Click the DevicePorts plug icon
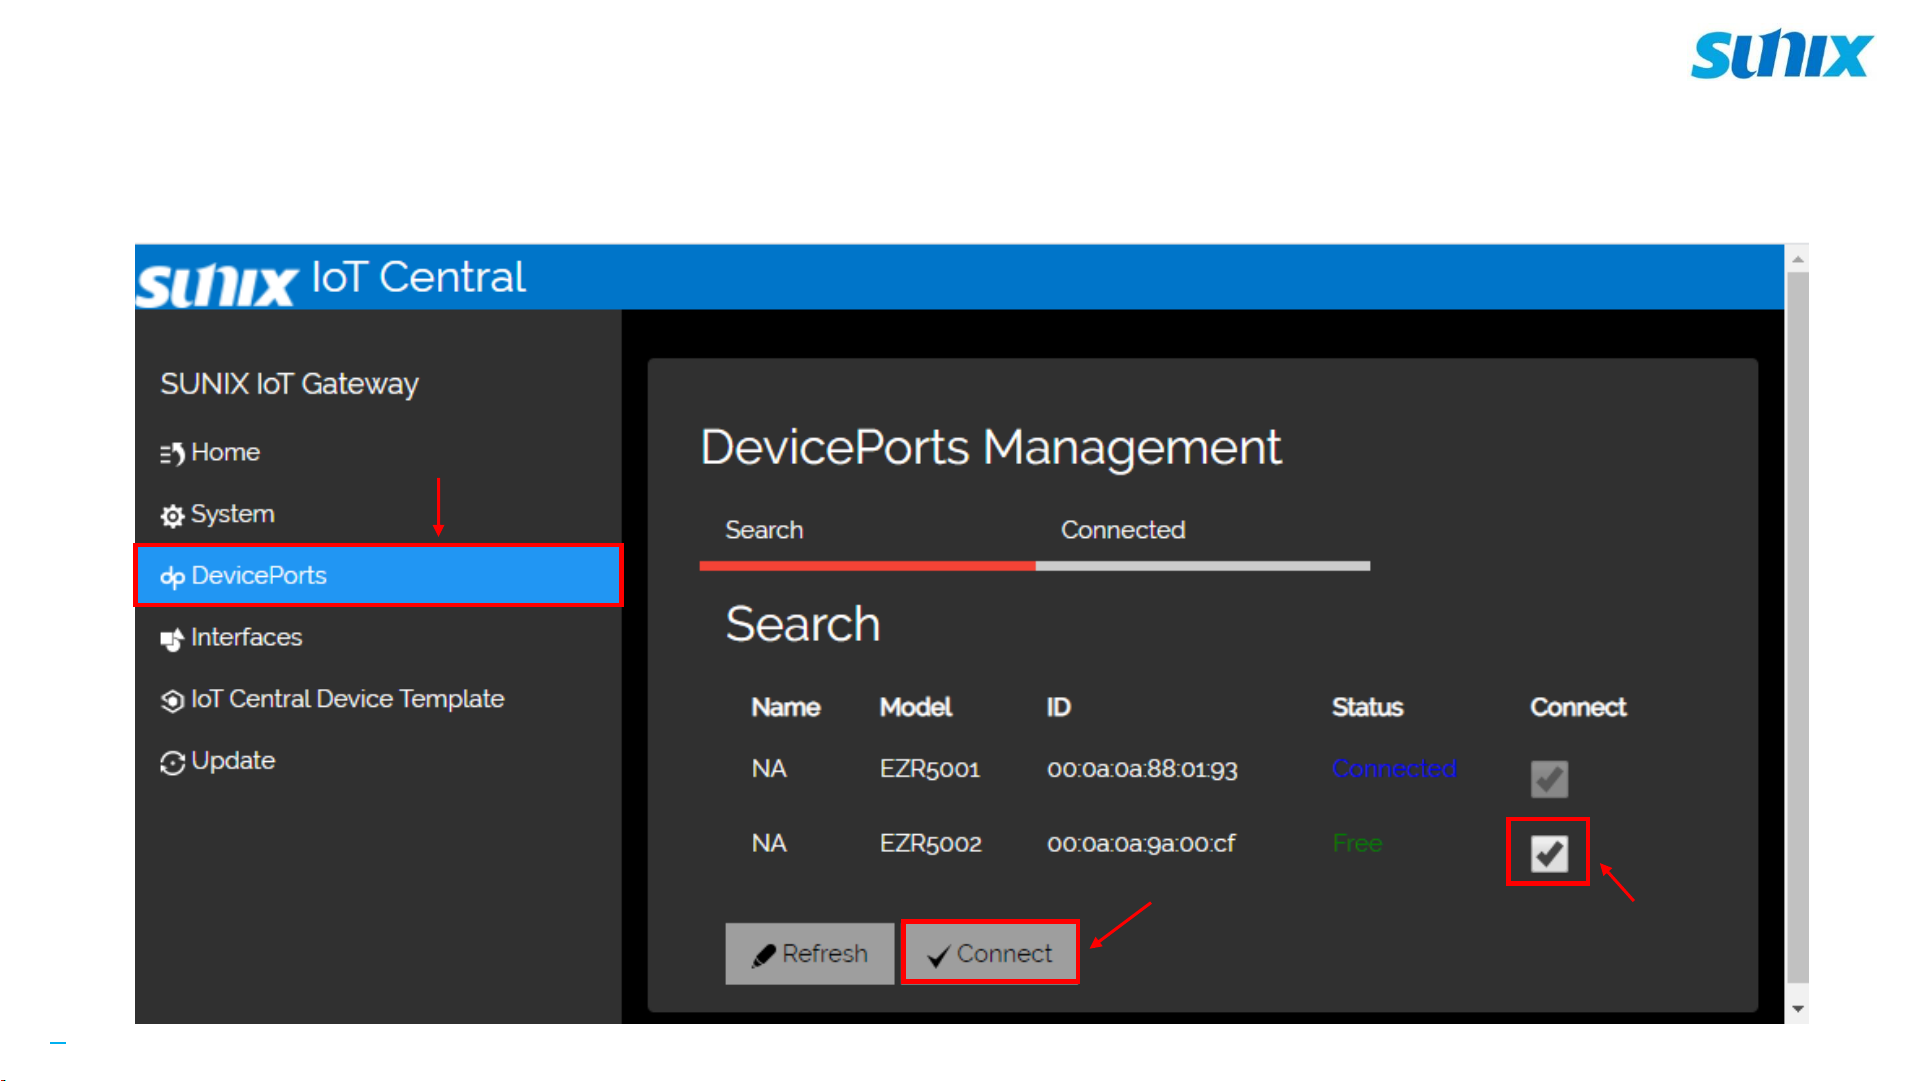Image resolution: width=1921 pixels, height=1081 pixels. [x=172, y=577]
